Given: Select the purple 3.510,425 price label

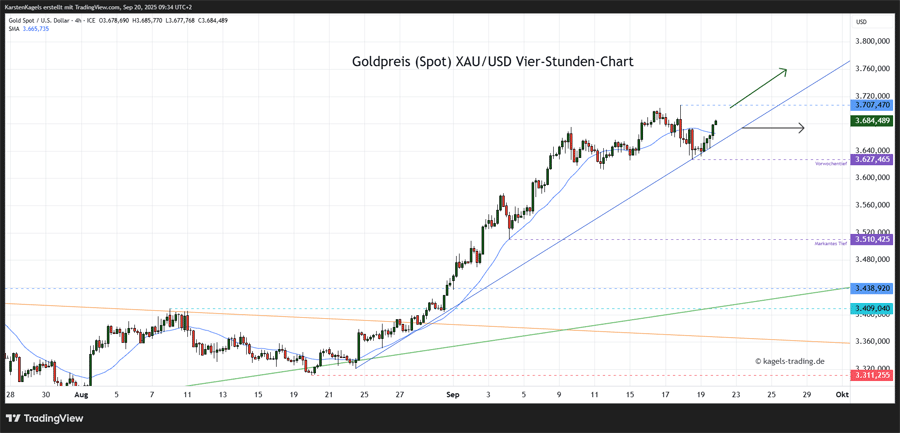Looking at the screenshot, I should [x=871, y=239].
